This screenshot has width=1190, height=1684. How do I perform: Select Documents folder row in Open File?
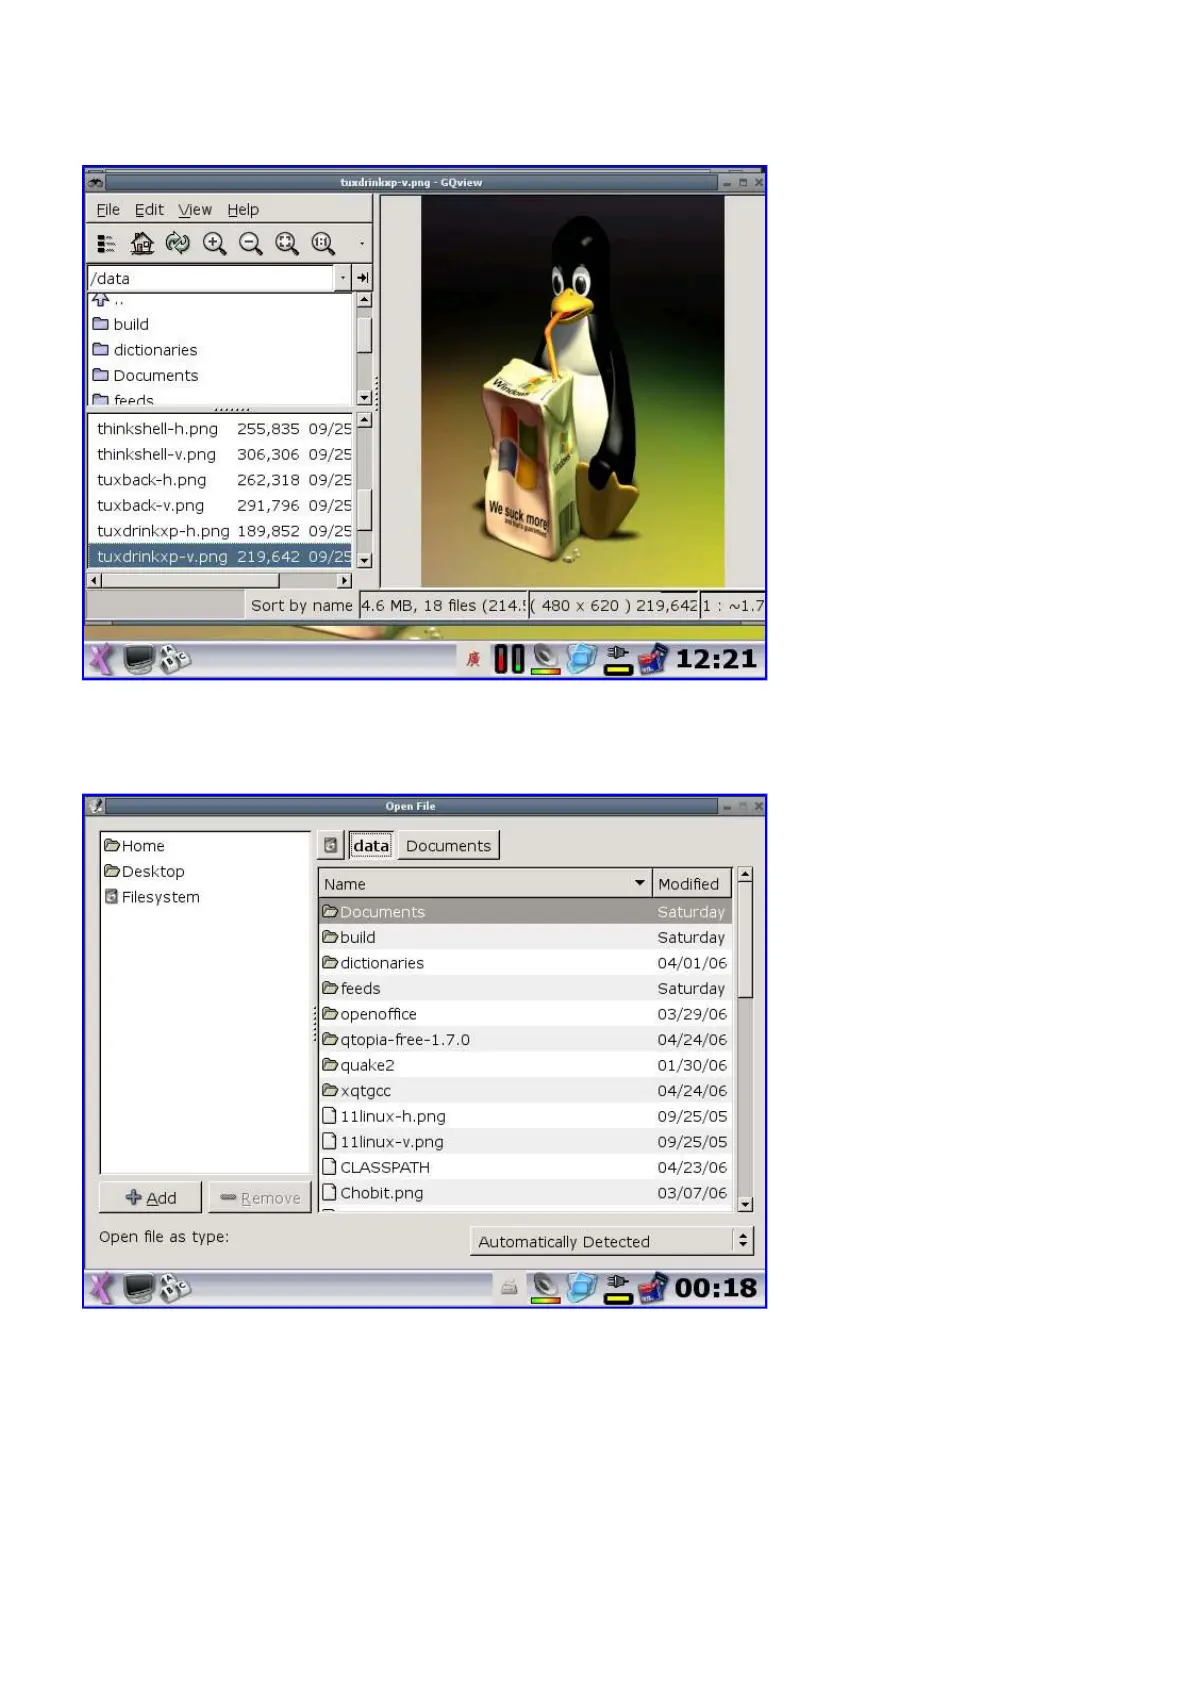526,912
